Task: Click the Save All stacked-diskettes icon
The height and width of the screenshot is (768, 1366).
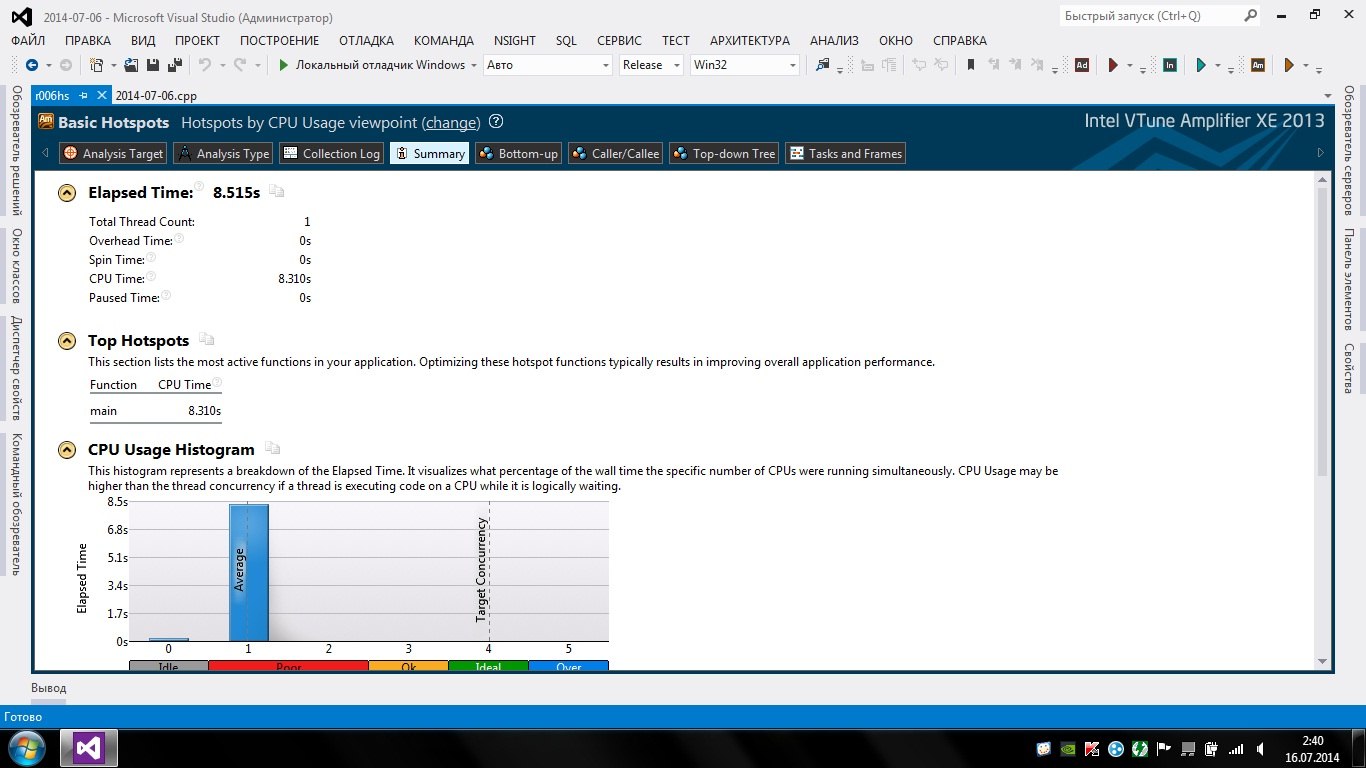Action: tap(174, 65)
